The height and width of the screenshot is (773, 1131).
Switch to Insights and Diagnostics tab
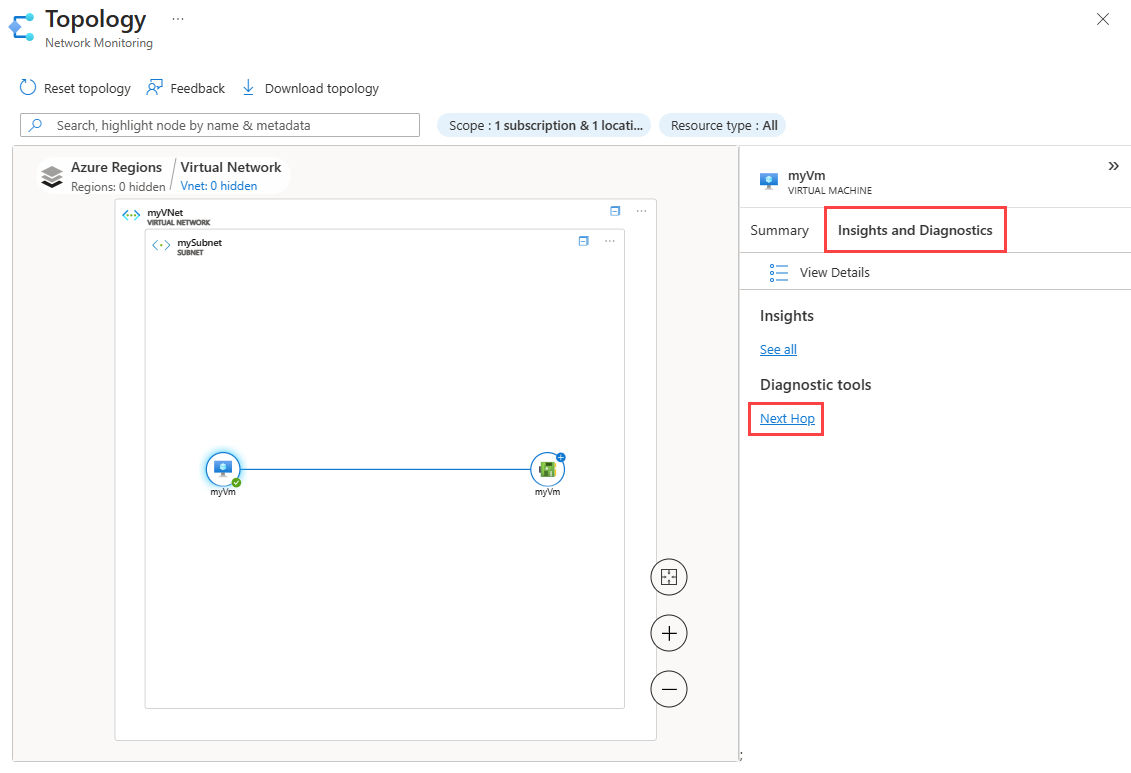[x=915, y=230]
